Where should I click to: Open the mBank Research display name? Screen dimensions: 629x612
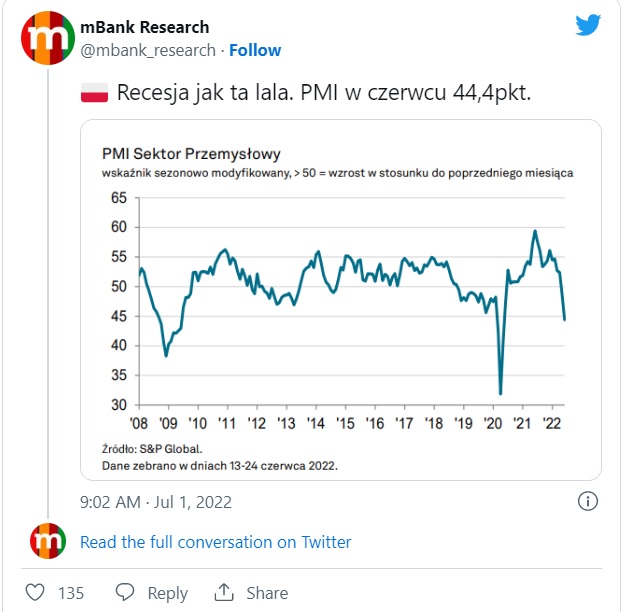point(143,26)
